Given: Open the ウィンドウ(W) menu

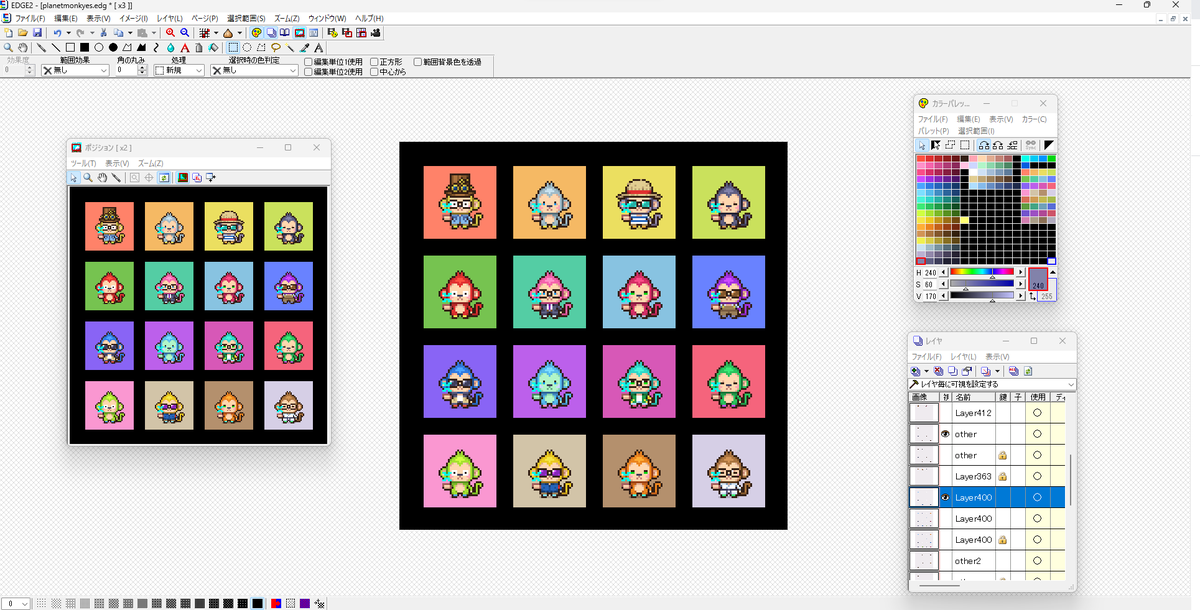Looking at the screenshot, I should point(327,18).
